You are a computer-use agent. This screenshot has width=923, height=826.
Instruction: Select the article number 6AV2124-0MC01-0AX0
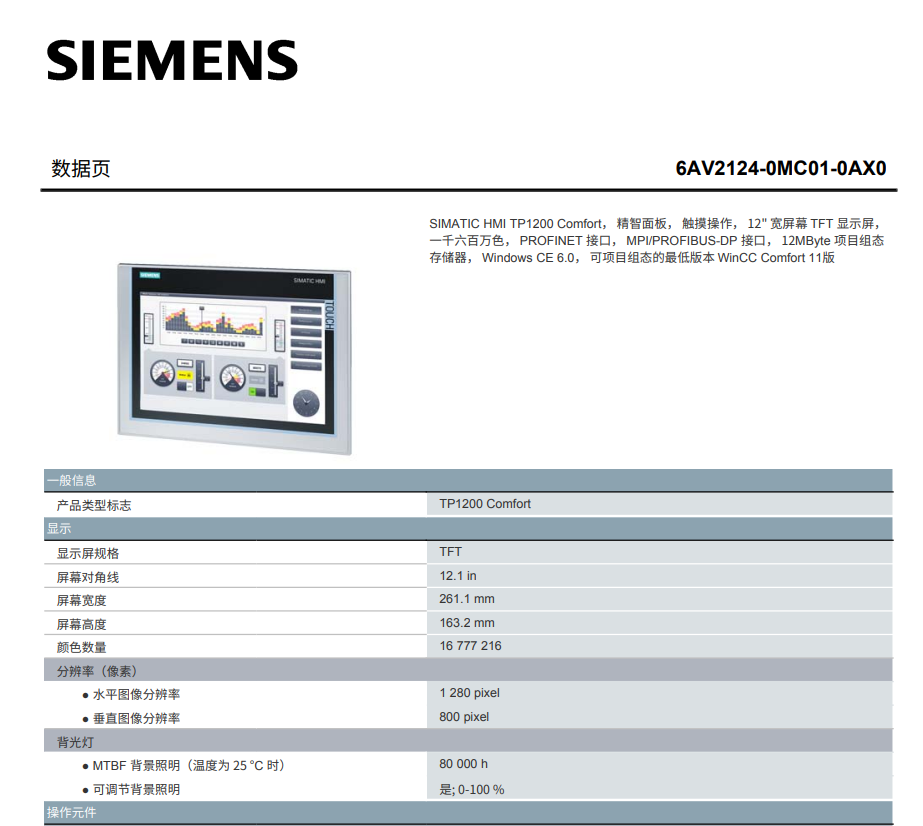coord(780,168)
